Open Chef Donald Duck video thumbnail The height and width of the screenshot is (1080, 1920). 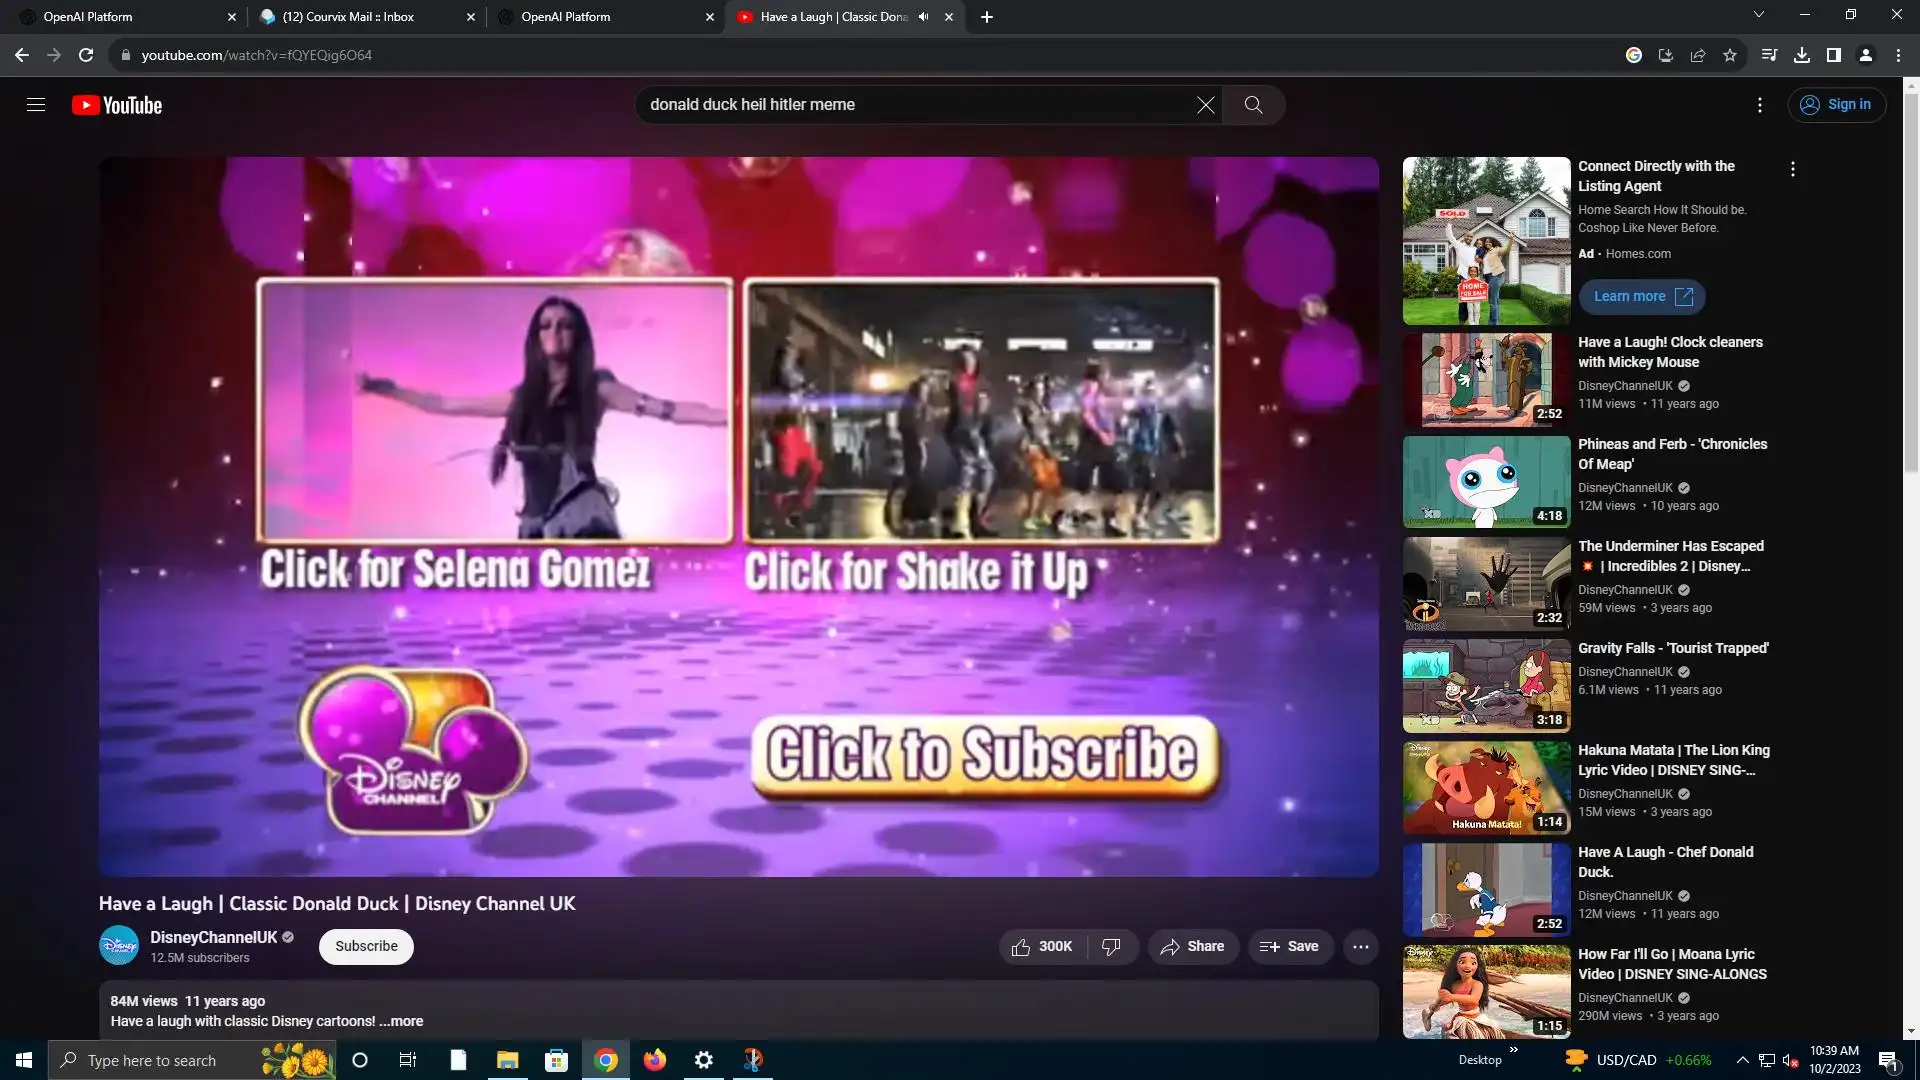1486,889
